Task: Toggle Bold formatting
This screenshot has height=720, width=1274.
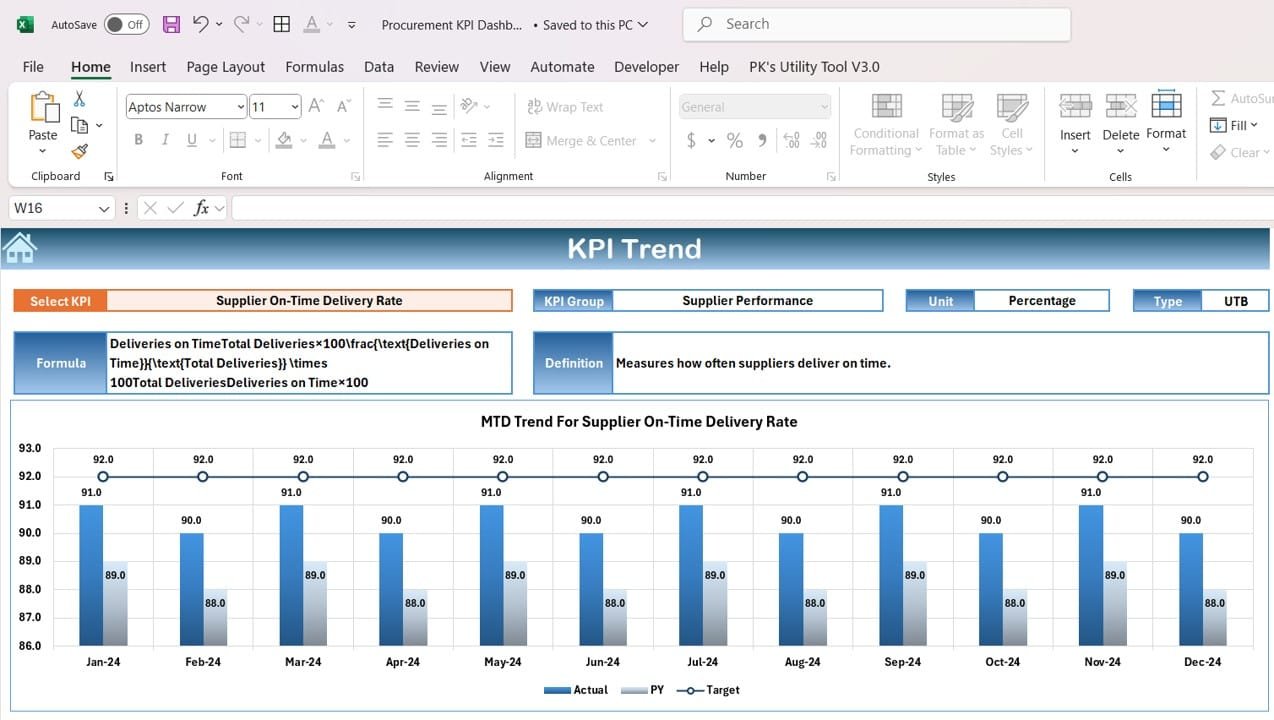Action: click(x=138, y=140)
